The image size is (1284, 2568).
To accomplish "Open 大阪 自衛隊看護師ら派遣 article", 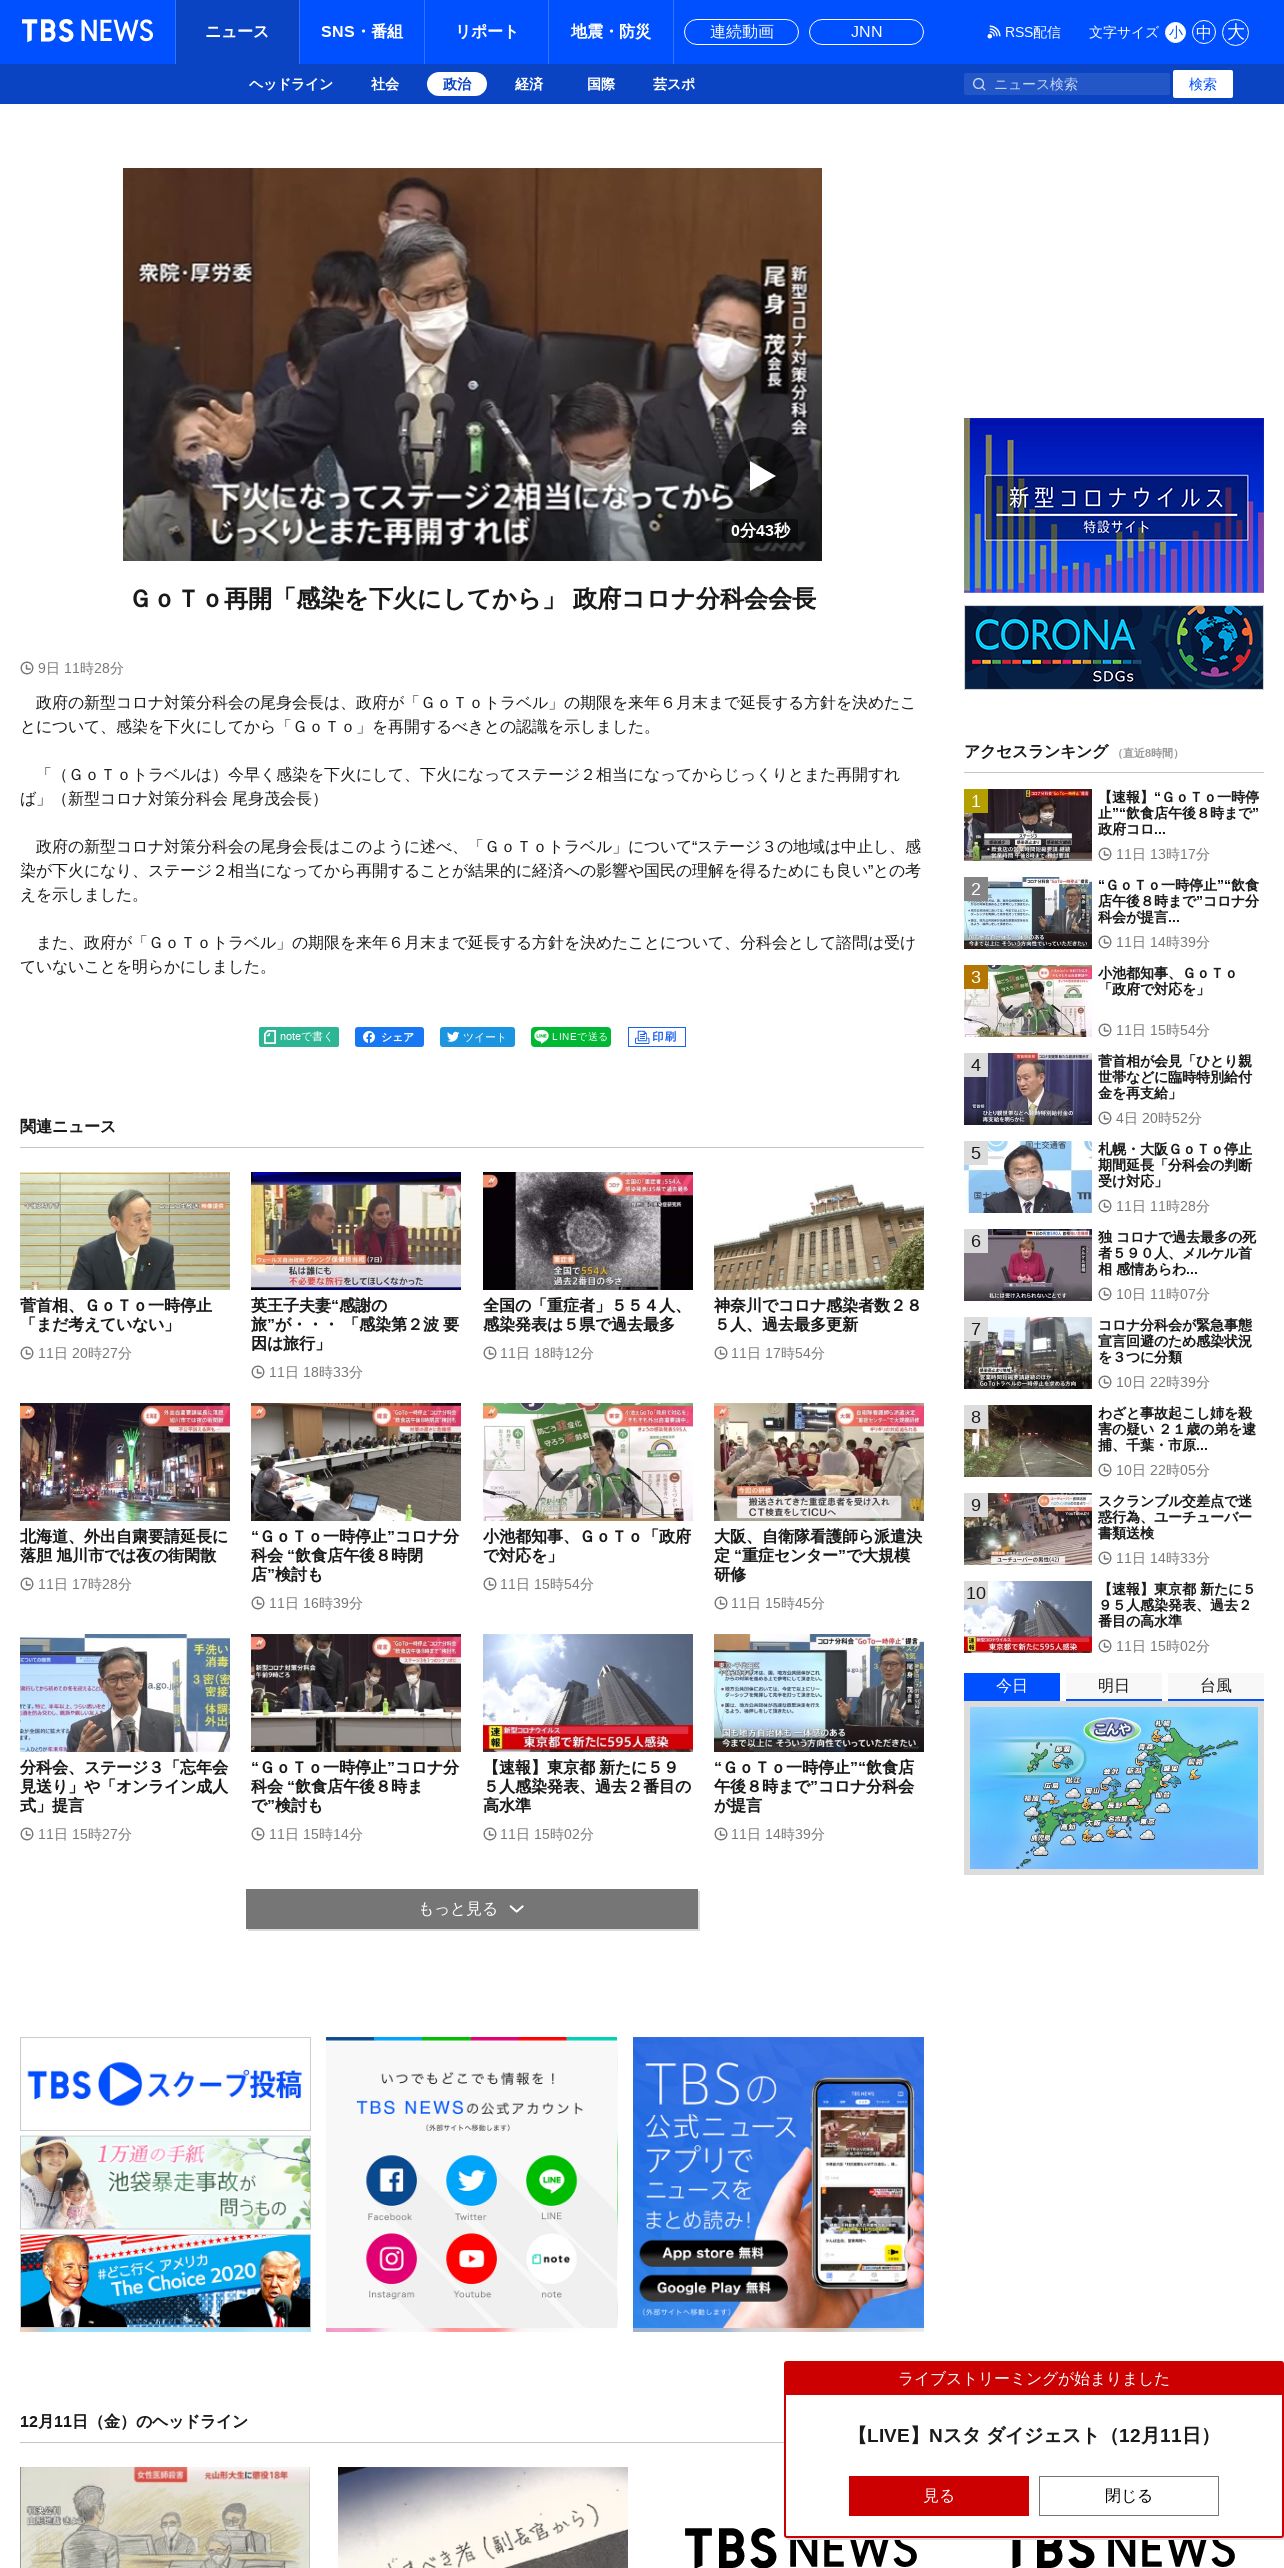I will coord(819,1507).
